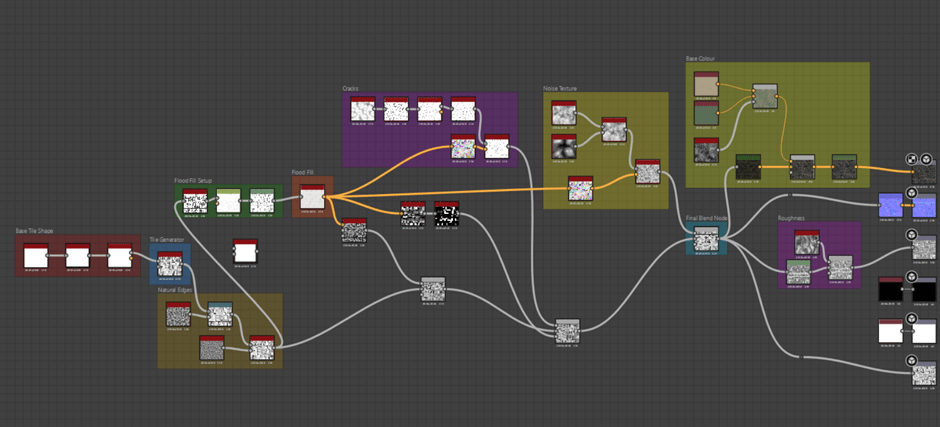Select pale-green header node in Flood Fill Setup
940x427 pixels.
coord(228,202)
